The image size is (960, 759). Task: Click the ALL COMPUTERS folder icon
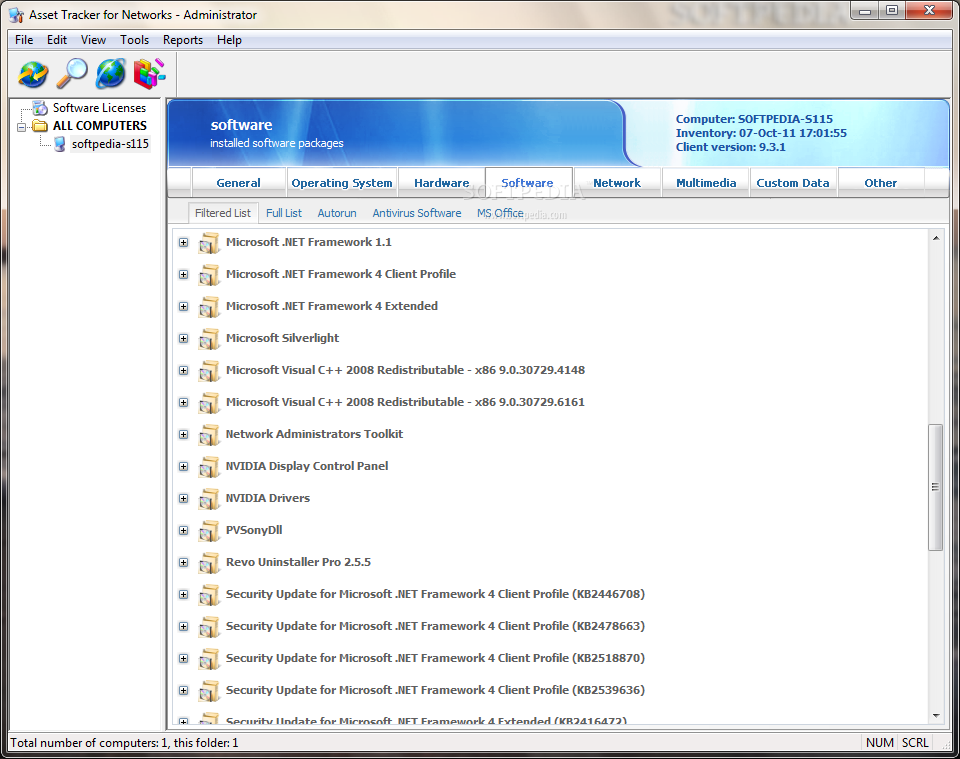point(40,126)
